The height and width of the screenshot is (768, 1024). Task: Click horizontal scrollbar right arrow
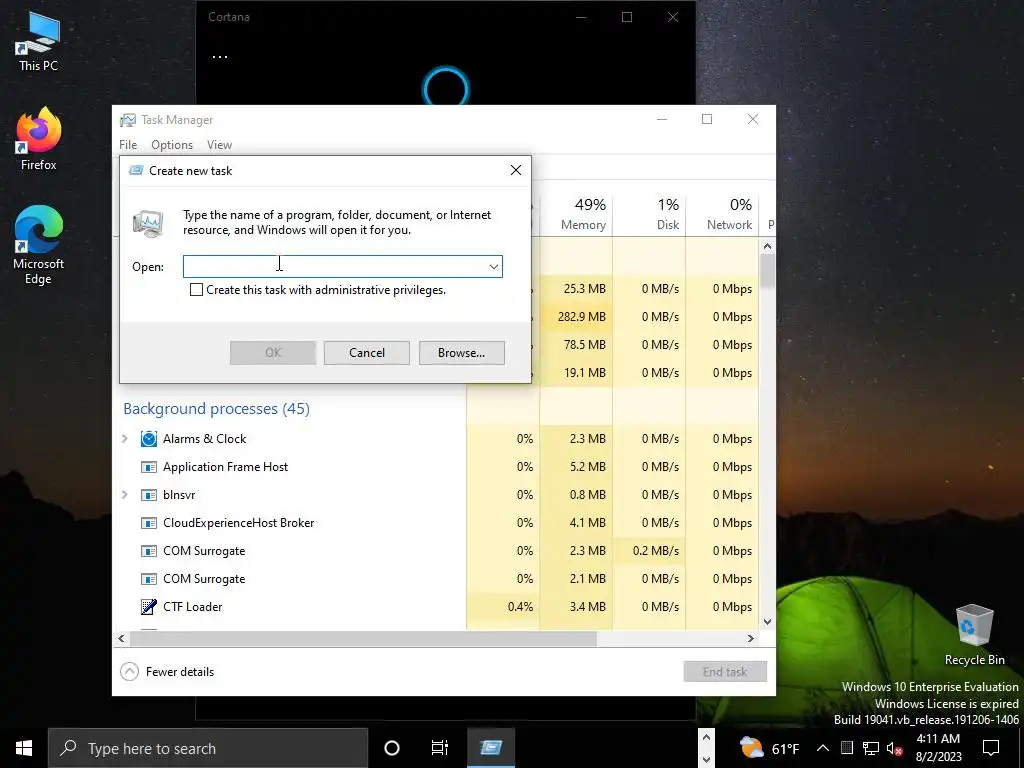[x=751, y=638]
